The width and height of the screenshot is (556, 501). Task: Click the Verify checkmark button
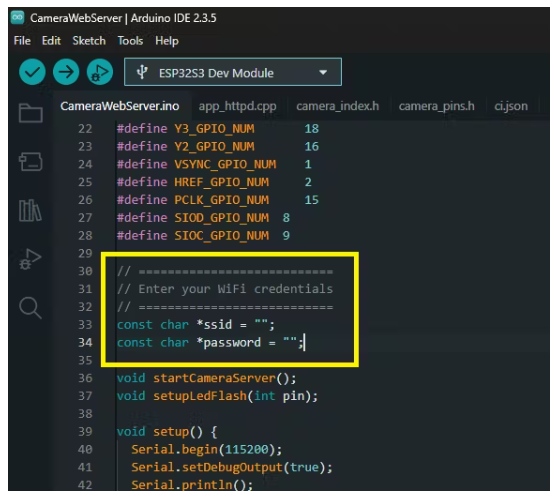(x=32, y=72)
